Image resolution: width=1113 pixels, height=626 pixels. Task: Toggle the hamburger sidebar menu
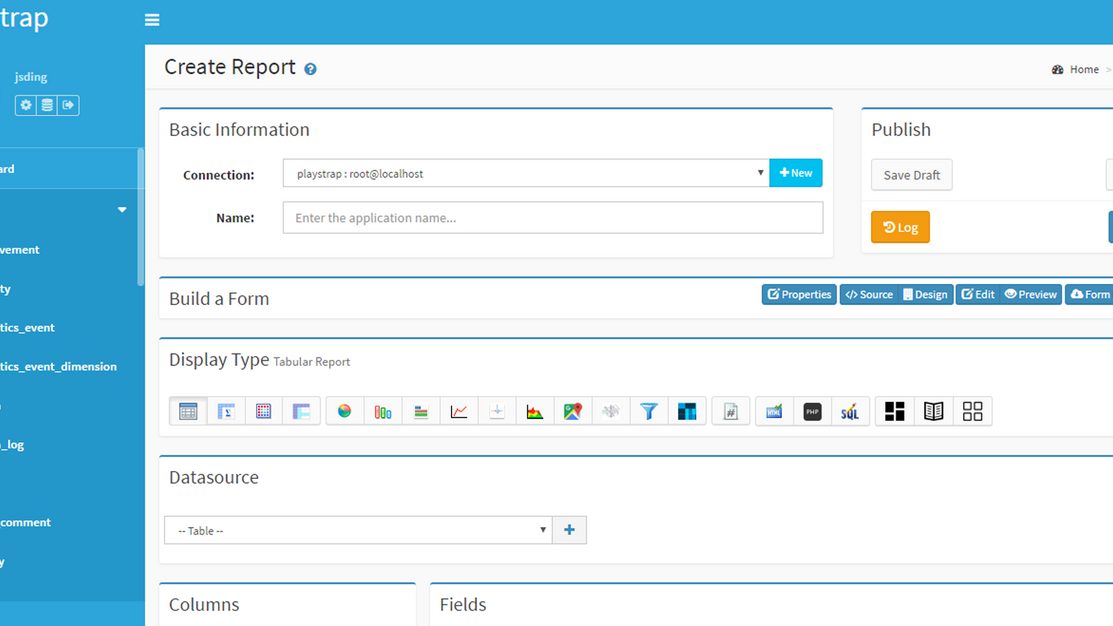pyautogui.click(x=152, y=20)
